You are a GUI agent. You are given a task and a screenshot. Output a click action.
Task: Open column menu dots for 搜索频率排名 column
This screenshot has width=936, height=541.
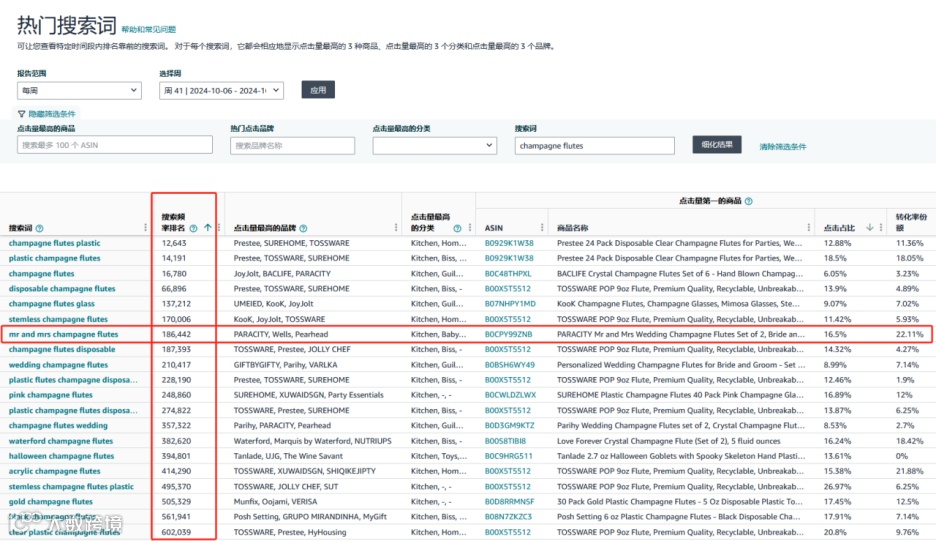(x=219, y=228)
